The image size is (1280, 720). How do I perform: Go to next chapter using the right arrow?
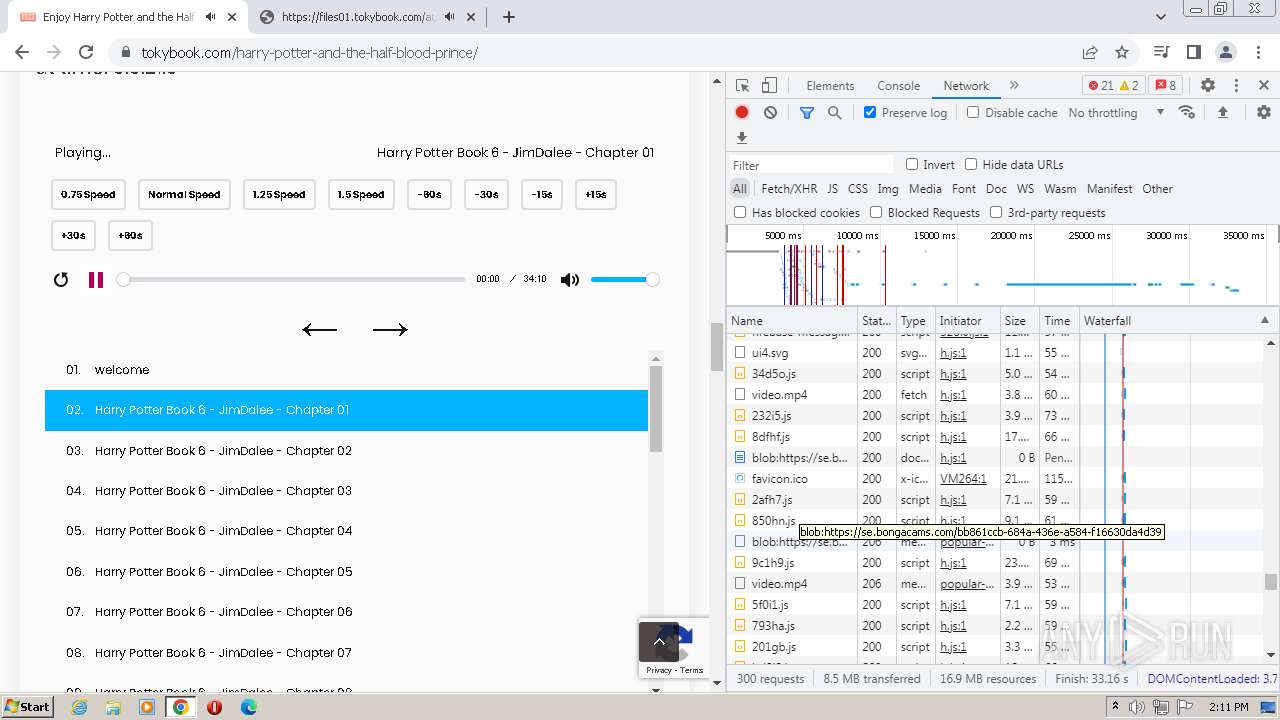[x=390, y=330]
